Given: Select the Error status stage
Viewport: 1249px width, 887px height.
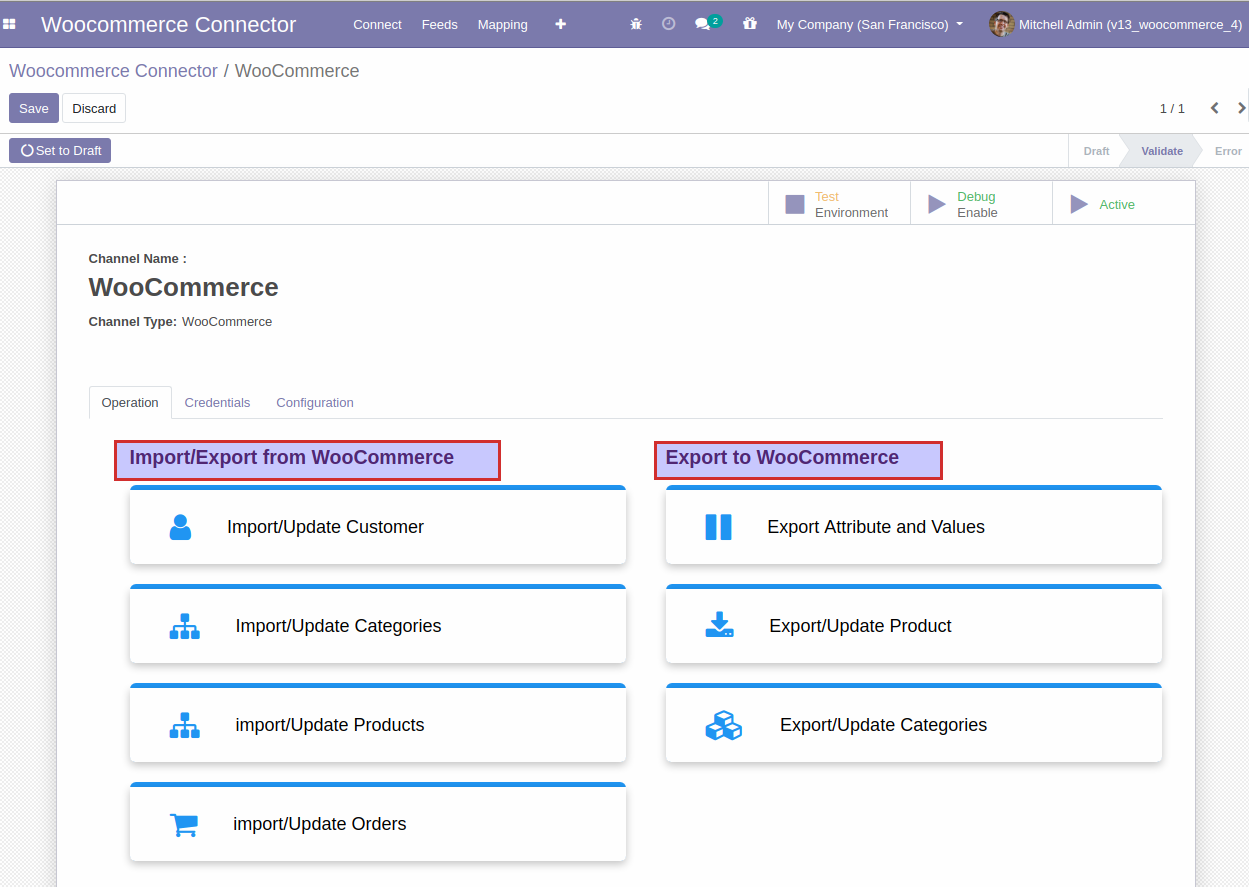Looking at the screenshot, I should pyautogui.click(x=1228, y=151).
